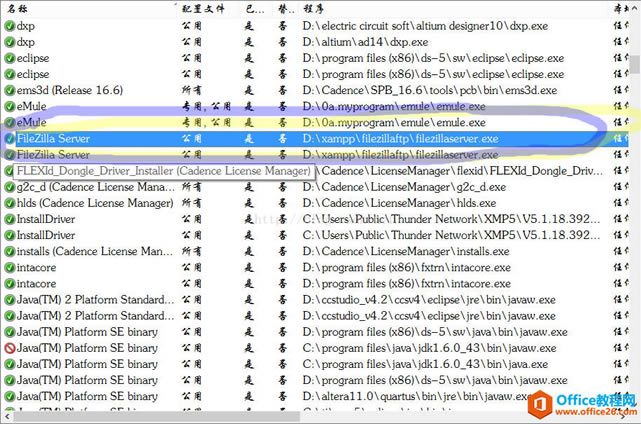
Task: Click icon of Java rule with altera11.0 path
Action: pyautogui.click(x=10, y=396)
